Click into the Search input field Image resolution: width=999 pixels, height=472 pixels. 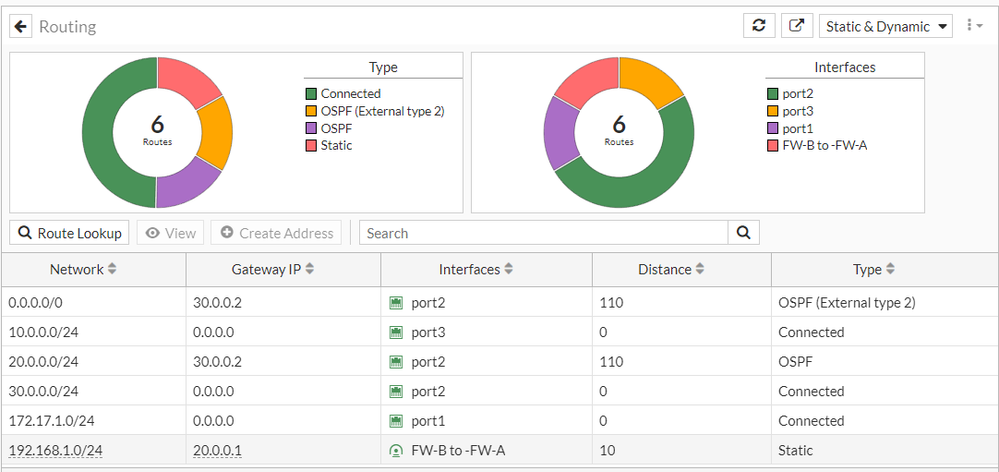click(x=543, y=232)
